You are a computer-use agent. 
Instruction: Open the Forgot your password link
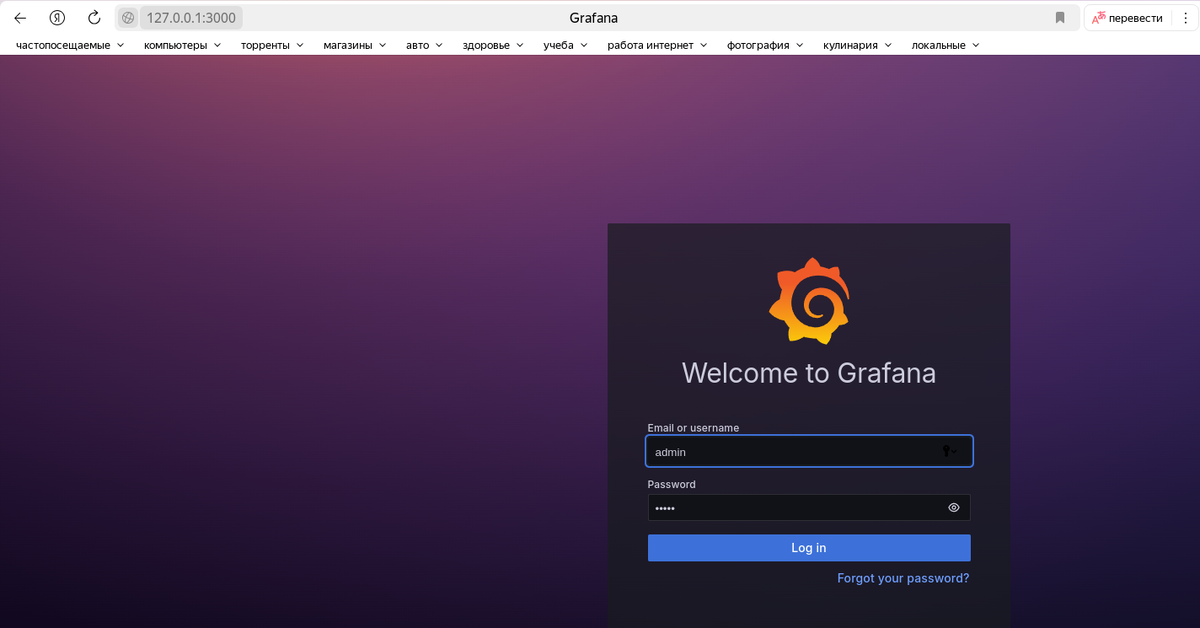pyautogui.click(x=903, y=578)
